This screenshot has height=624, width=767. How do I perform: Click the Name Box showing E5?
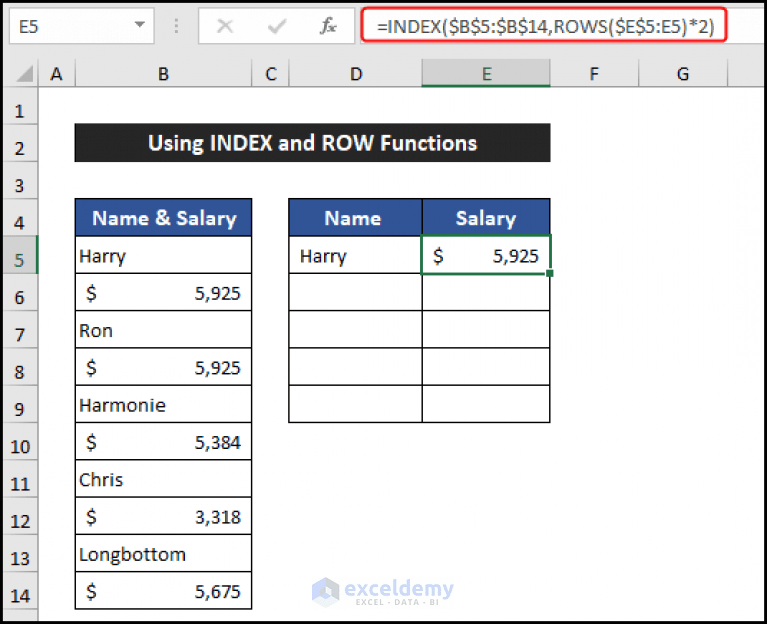(81, 26)
